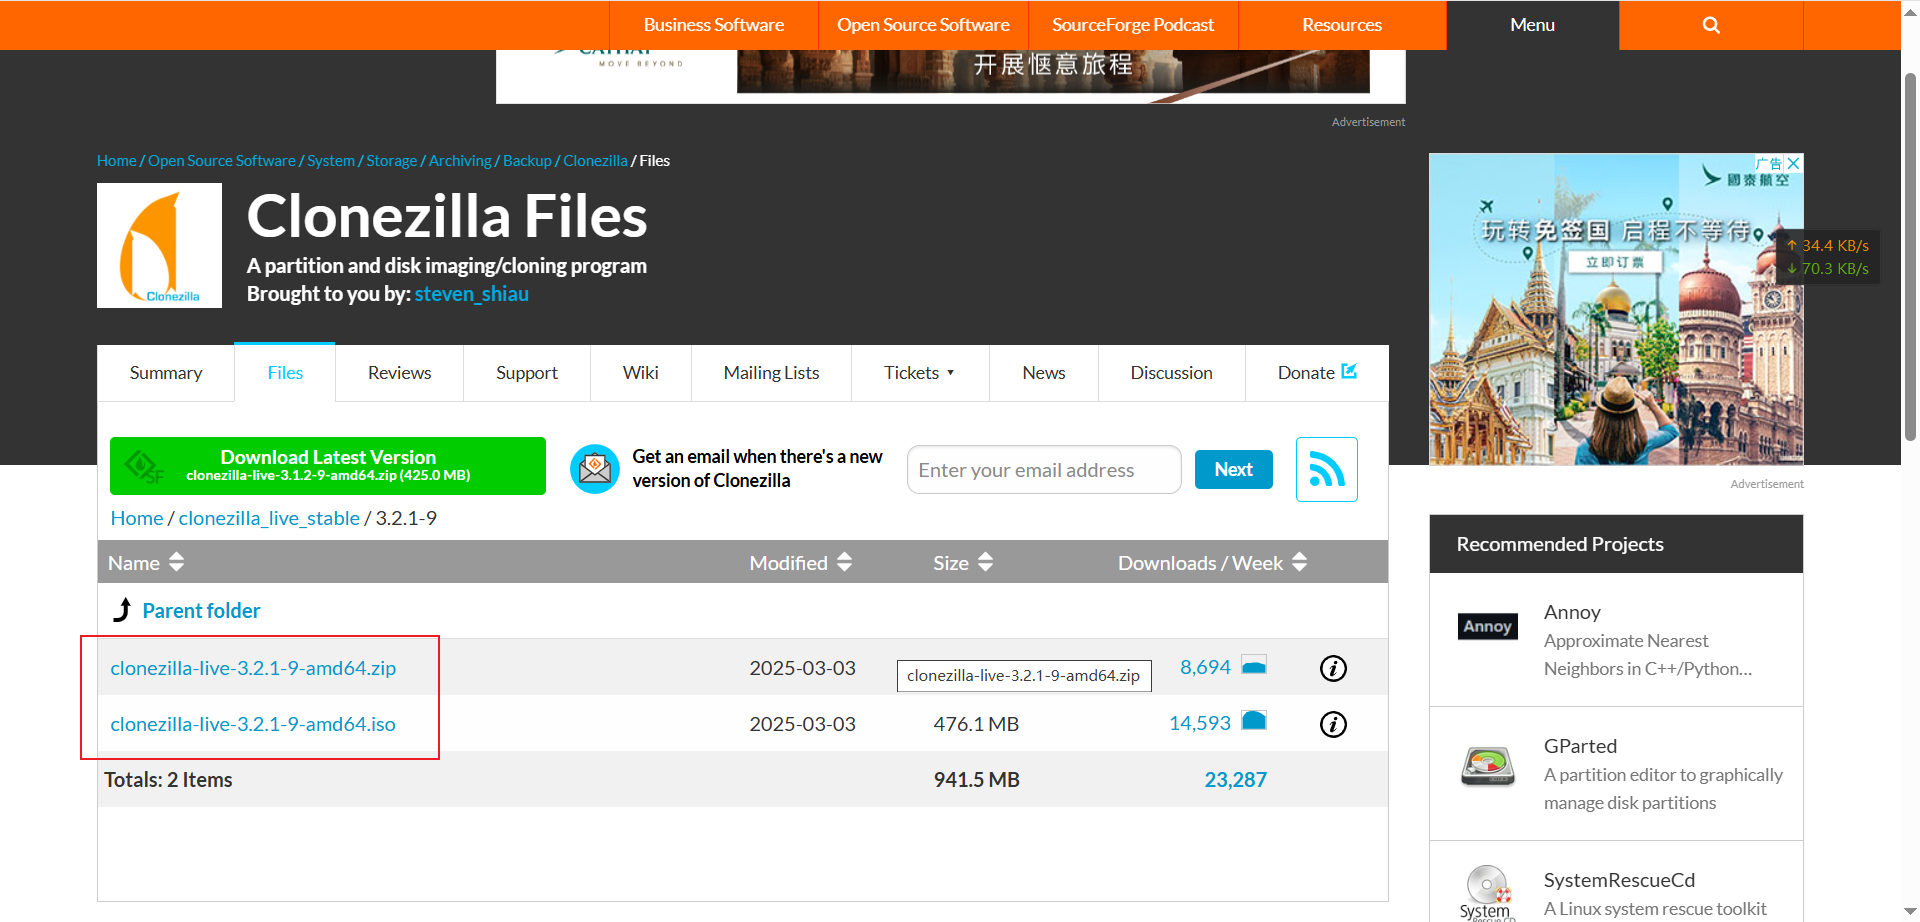1920x922 pixels.
Task: Open steven_shiau author profile
Action: [x=472, y=294]
